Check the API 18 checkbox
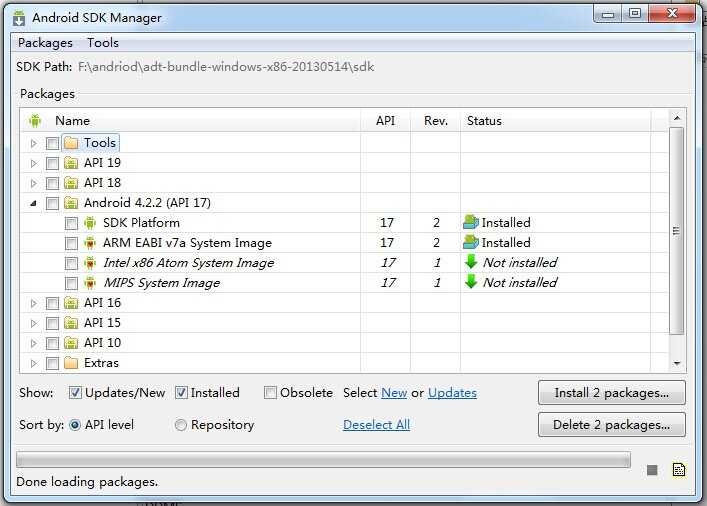The image size is (707, 506). coord(52,183)
